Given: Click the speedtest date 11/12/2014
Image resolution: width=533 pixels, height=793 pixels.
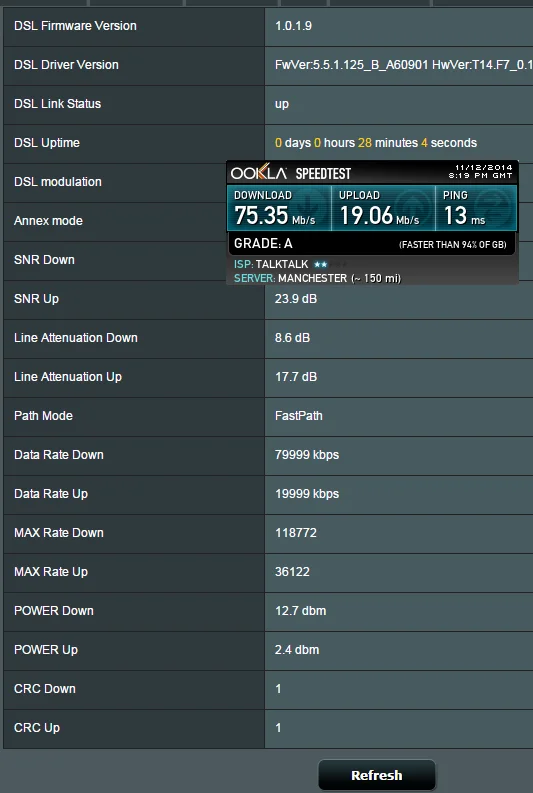Looking at the screenshot, I should [x=483, y=167].
